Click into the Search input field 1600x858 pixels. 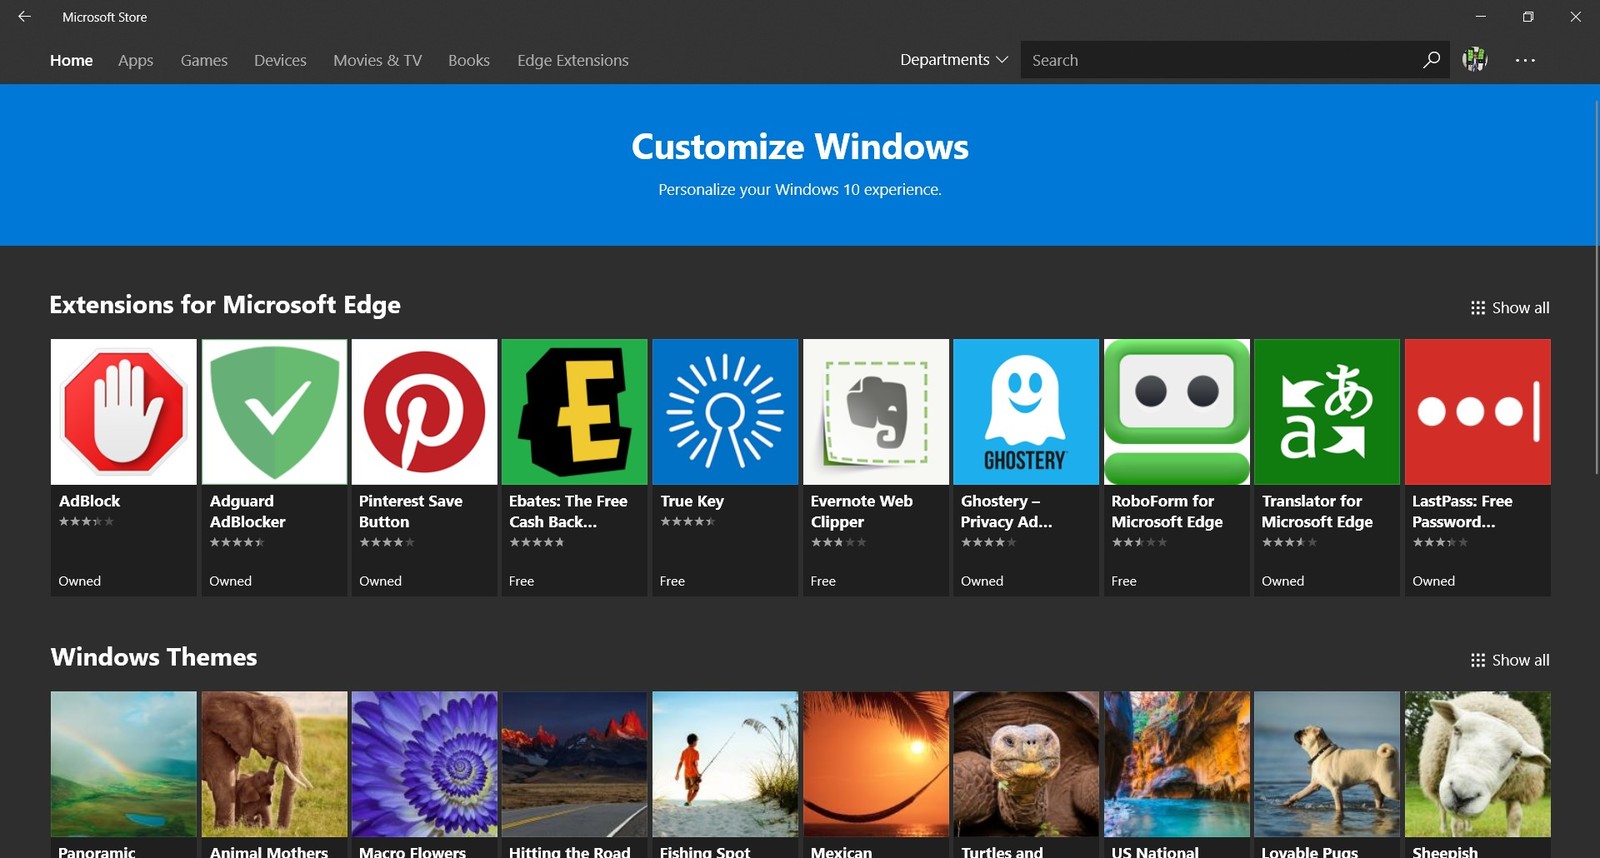click(1220, 60)
